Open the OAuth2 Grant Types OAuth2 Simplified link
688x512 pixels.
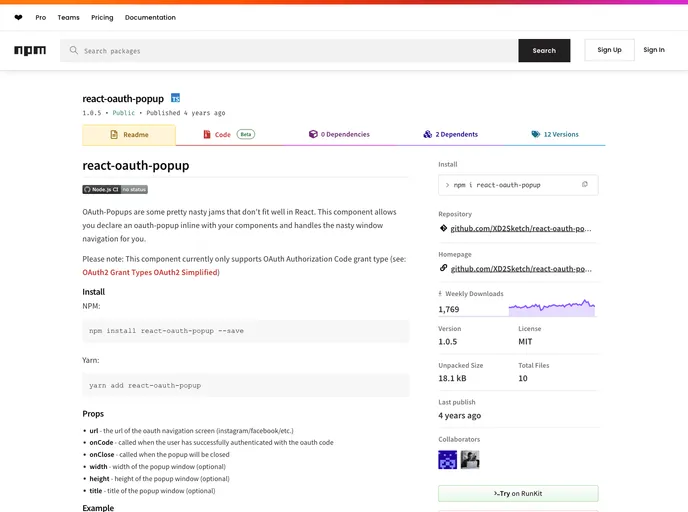150,272
